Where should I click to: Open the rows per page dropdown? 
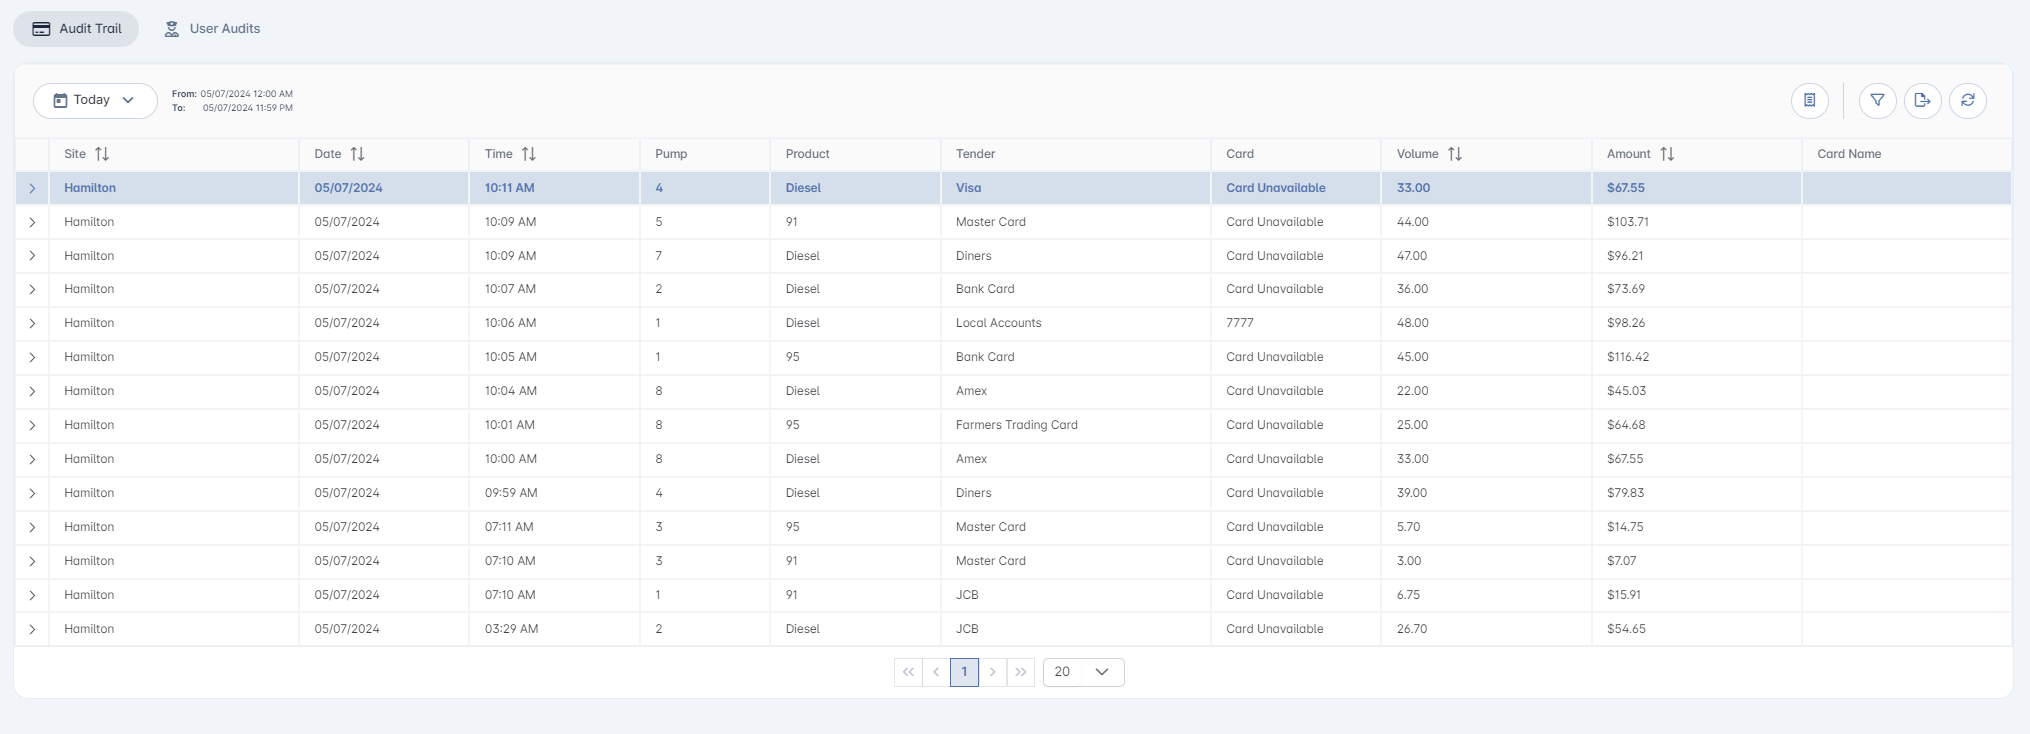click(x=1083, y=672)
